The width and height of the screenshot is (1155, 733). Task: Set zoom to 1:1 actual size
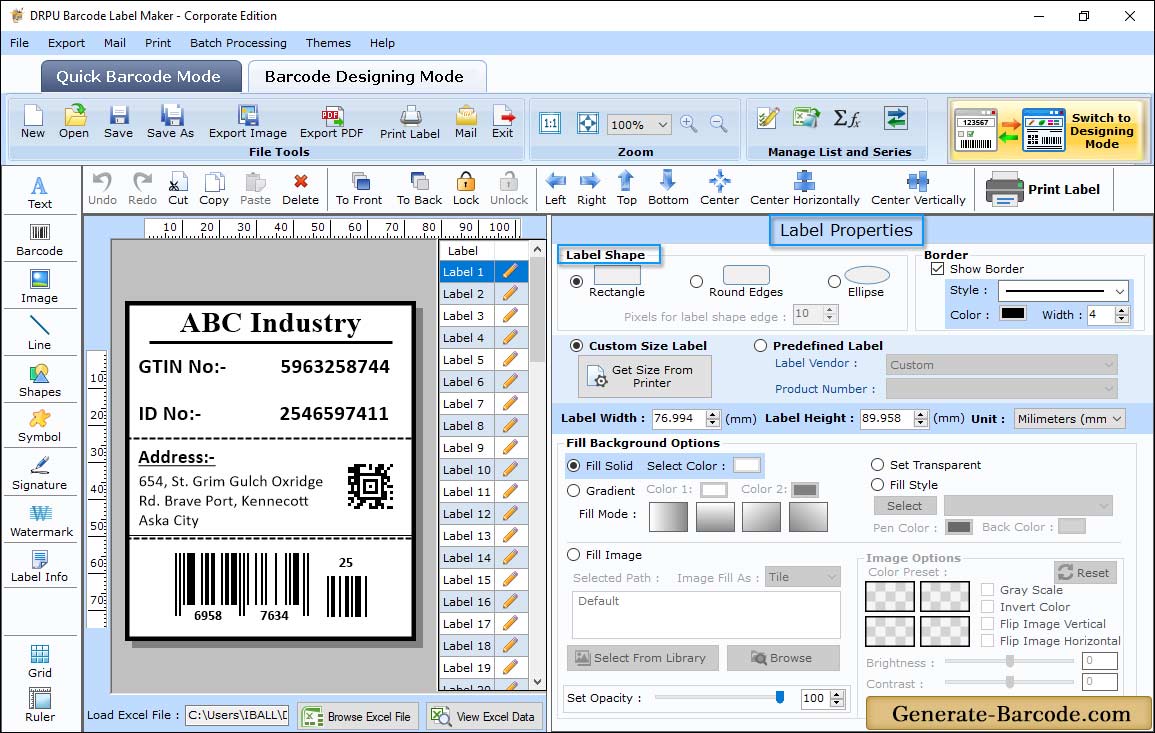550,123
